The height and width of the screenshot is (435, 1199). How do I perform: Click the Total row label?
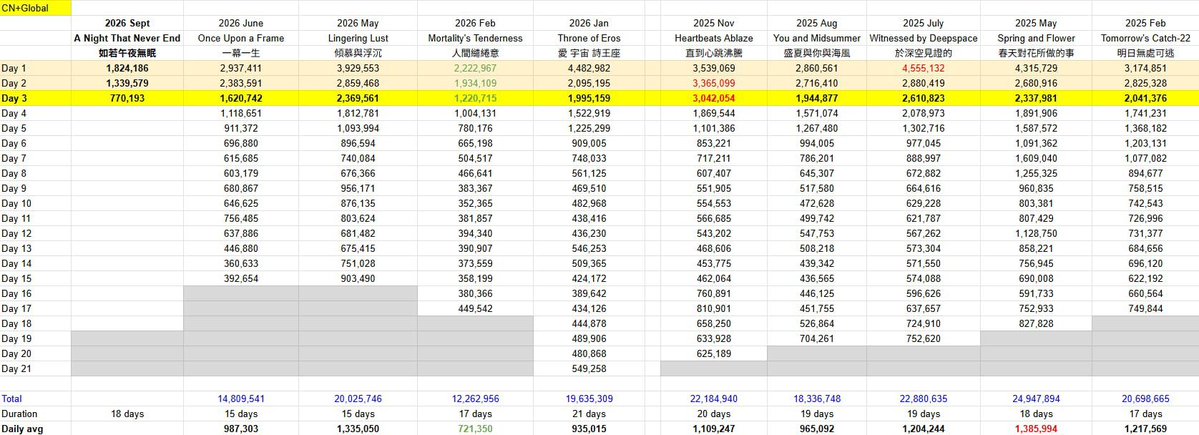[12, 399]
